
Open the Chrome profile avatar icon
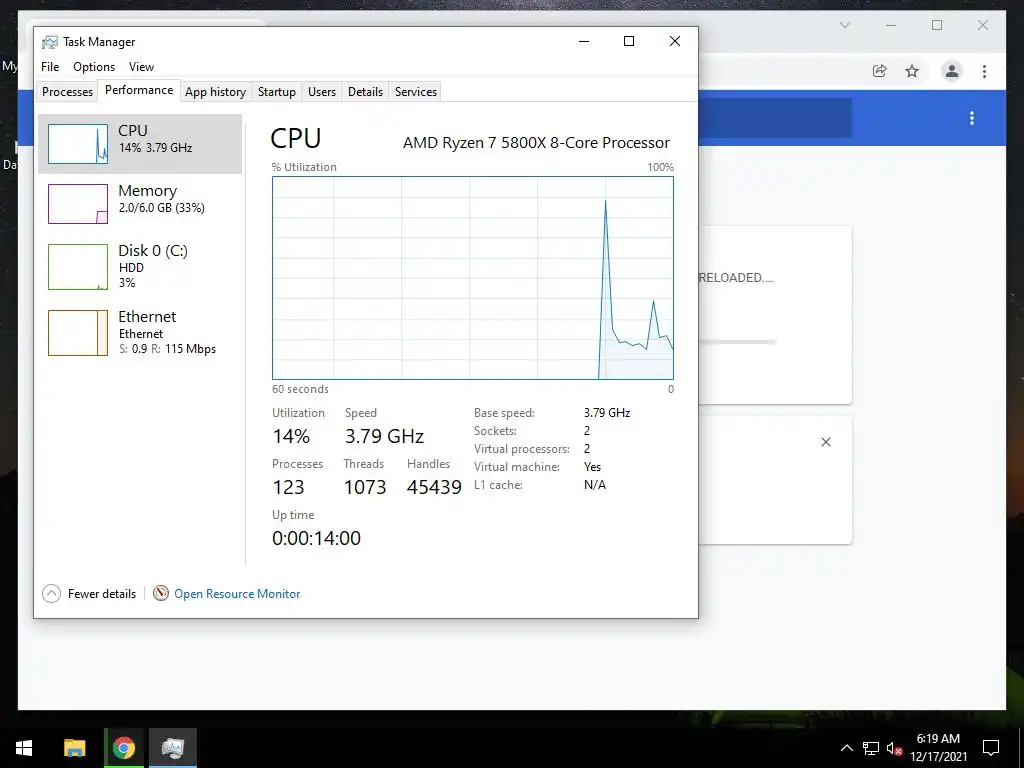click(952, 71)
